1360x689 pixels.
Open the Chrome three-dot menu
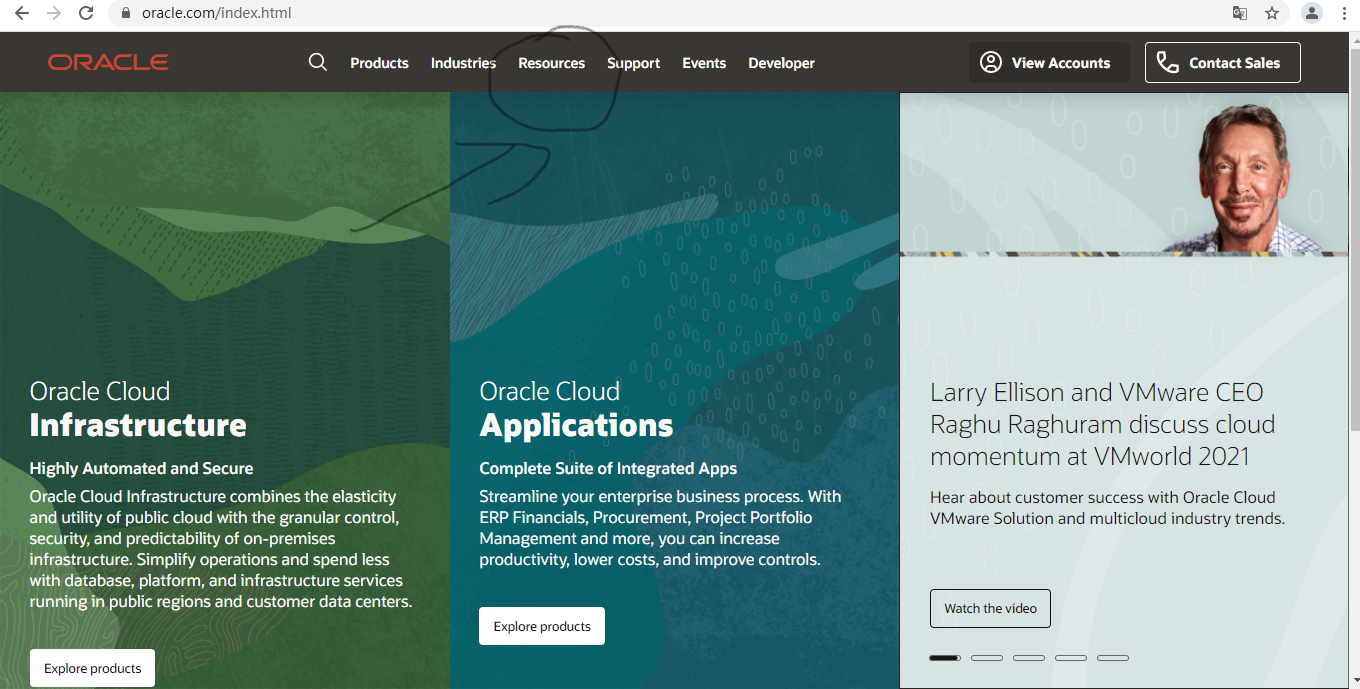pos(1344,13)
